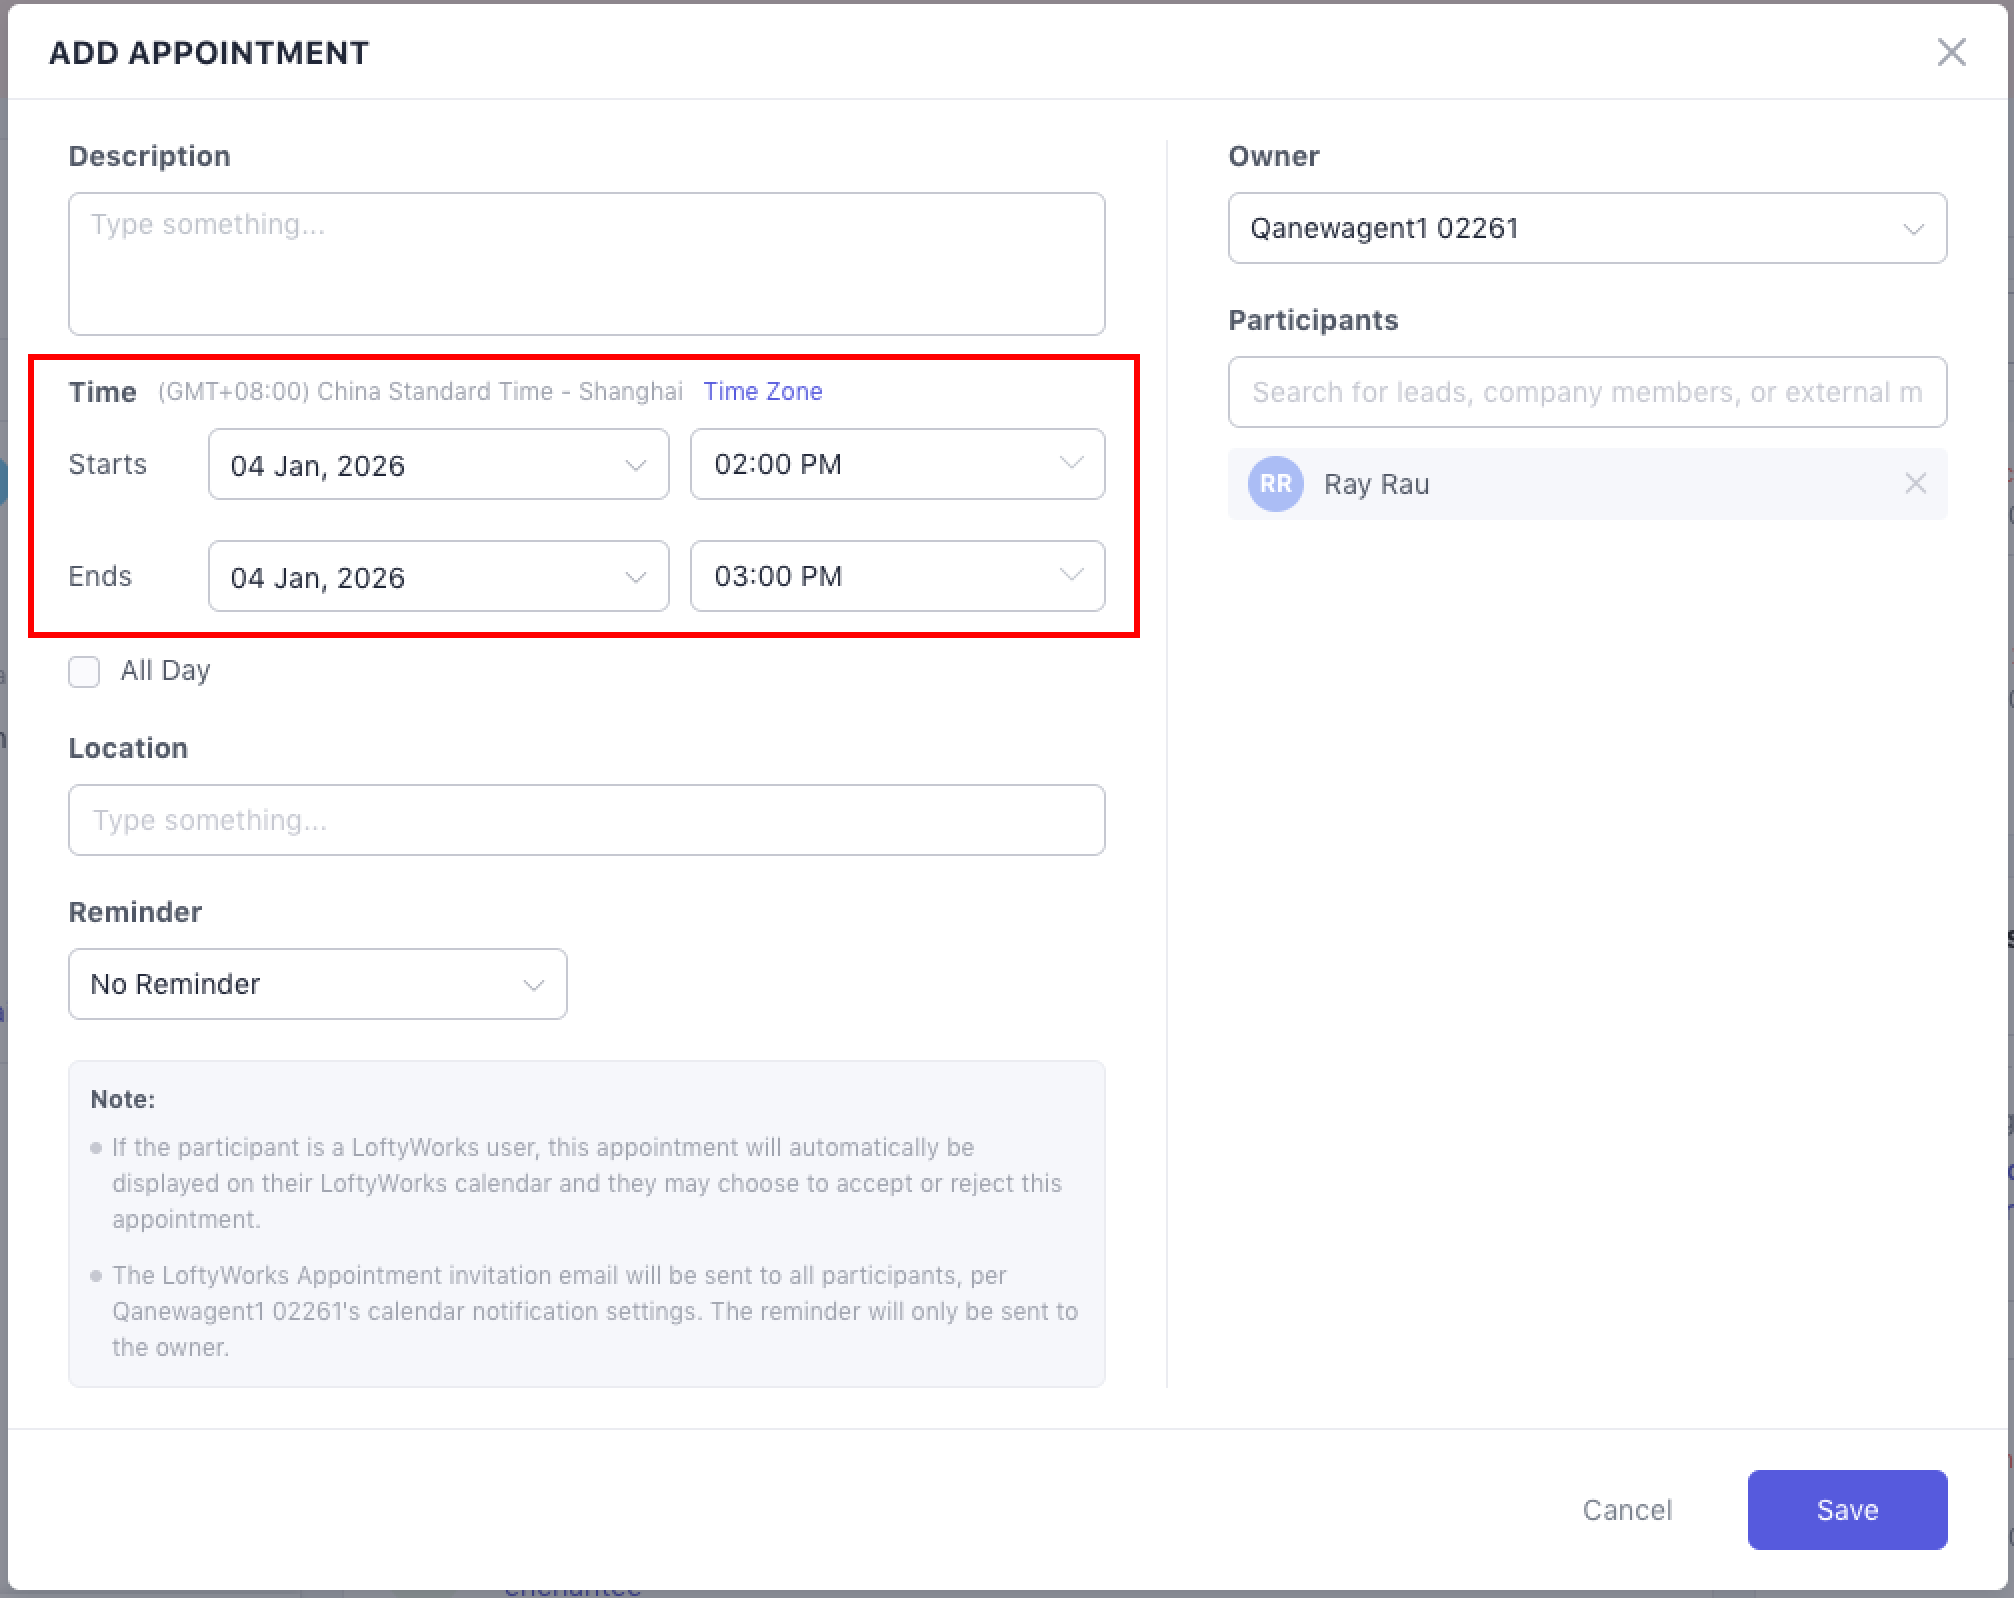Image resolution: width=2014 pixels, height=1598 pixels.
Task: Click chevron on 03:00 PM time field
Action: click(1071, 575)
